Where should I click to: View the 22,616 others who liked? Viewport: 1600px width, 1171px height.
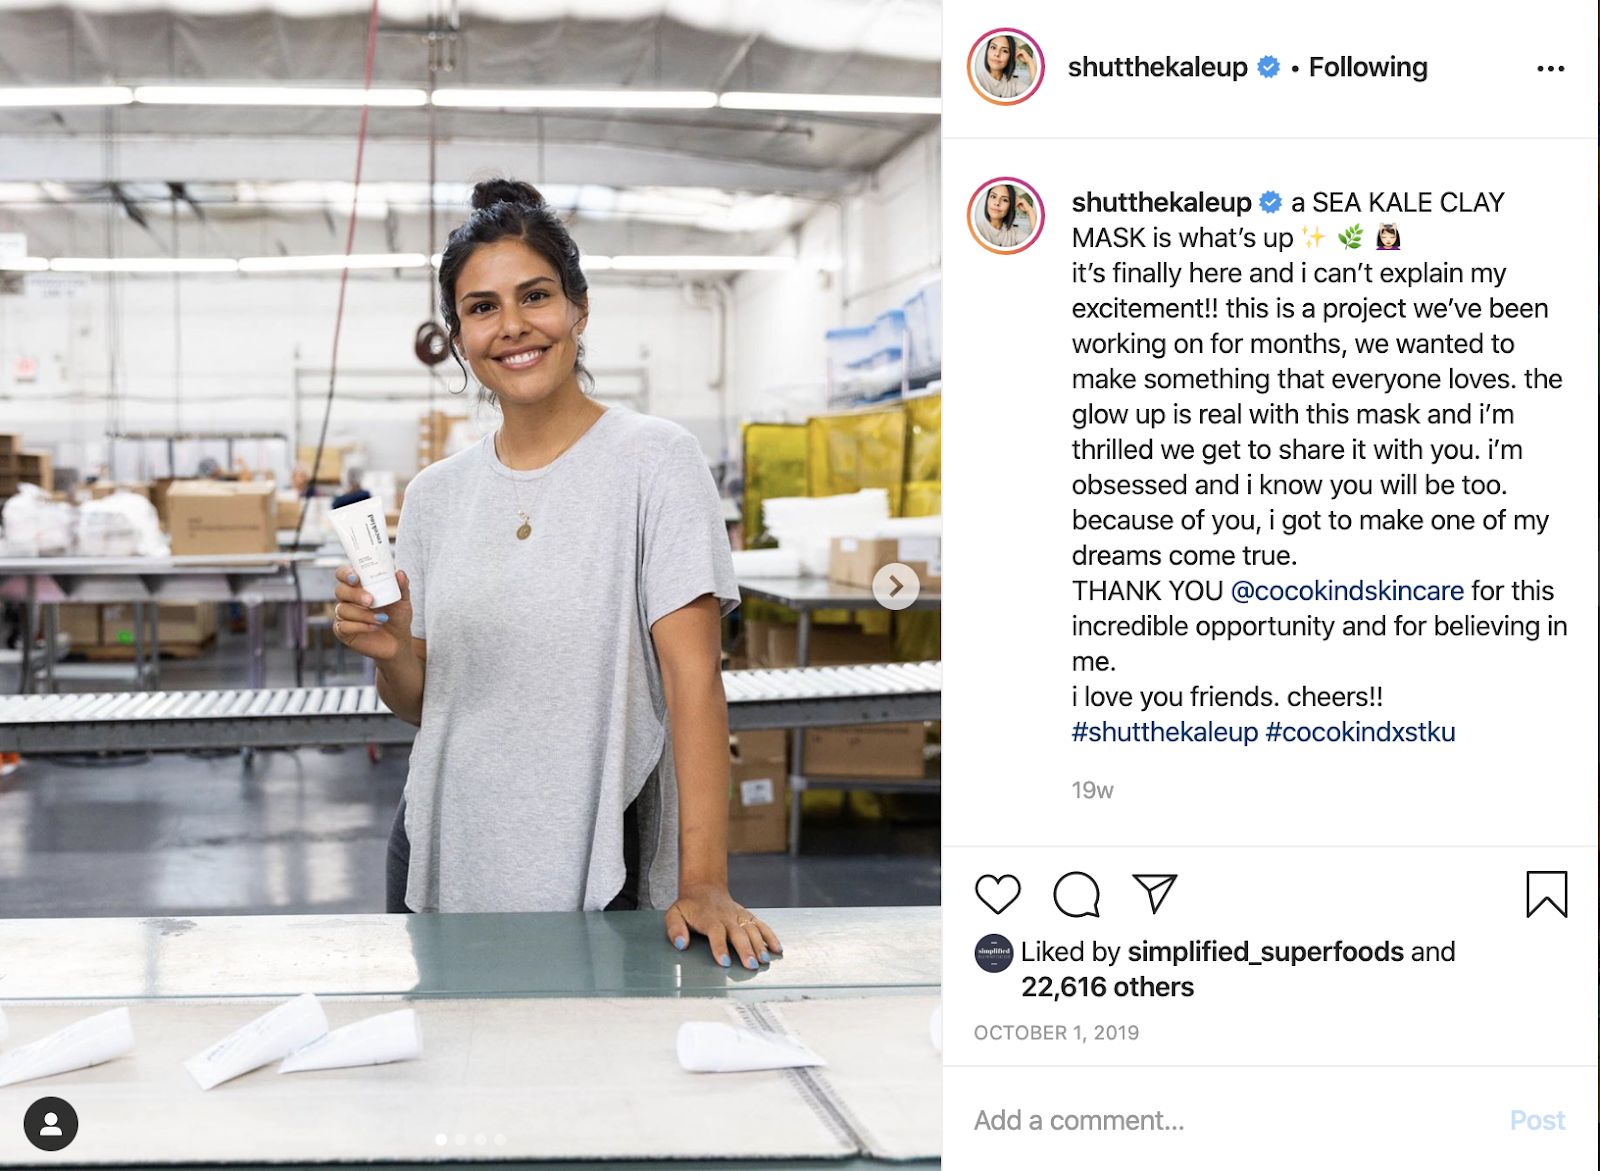point(1107,987)
